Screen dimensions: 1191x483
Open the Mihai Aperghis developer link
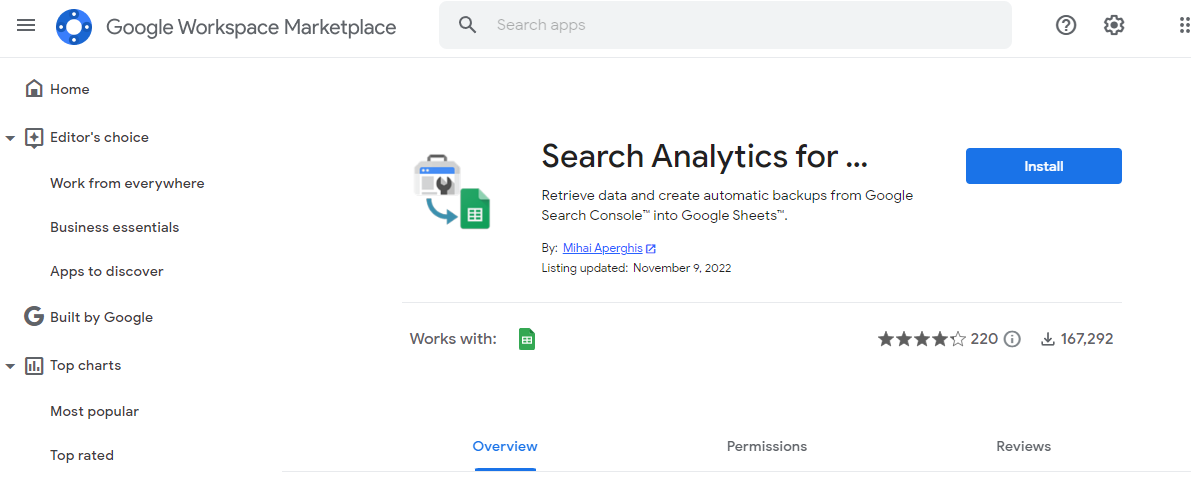(x=602, y=248)
